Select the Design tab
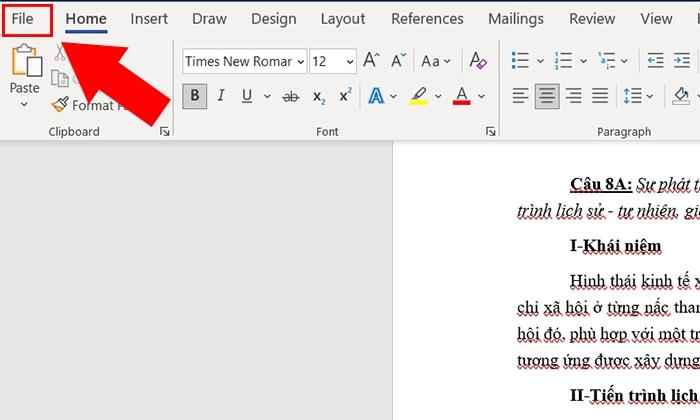 [x=274, y=19]
